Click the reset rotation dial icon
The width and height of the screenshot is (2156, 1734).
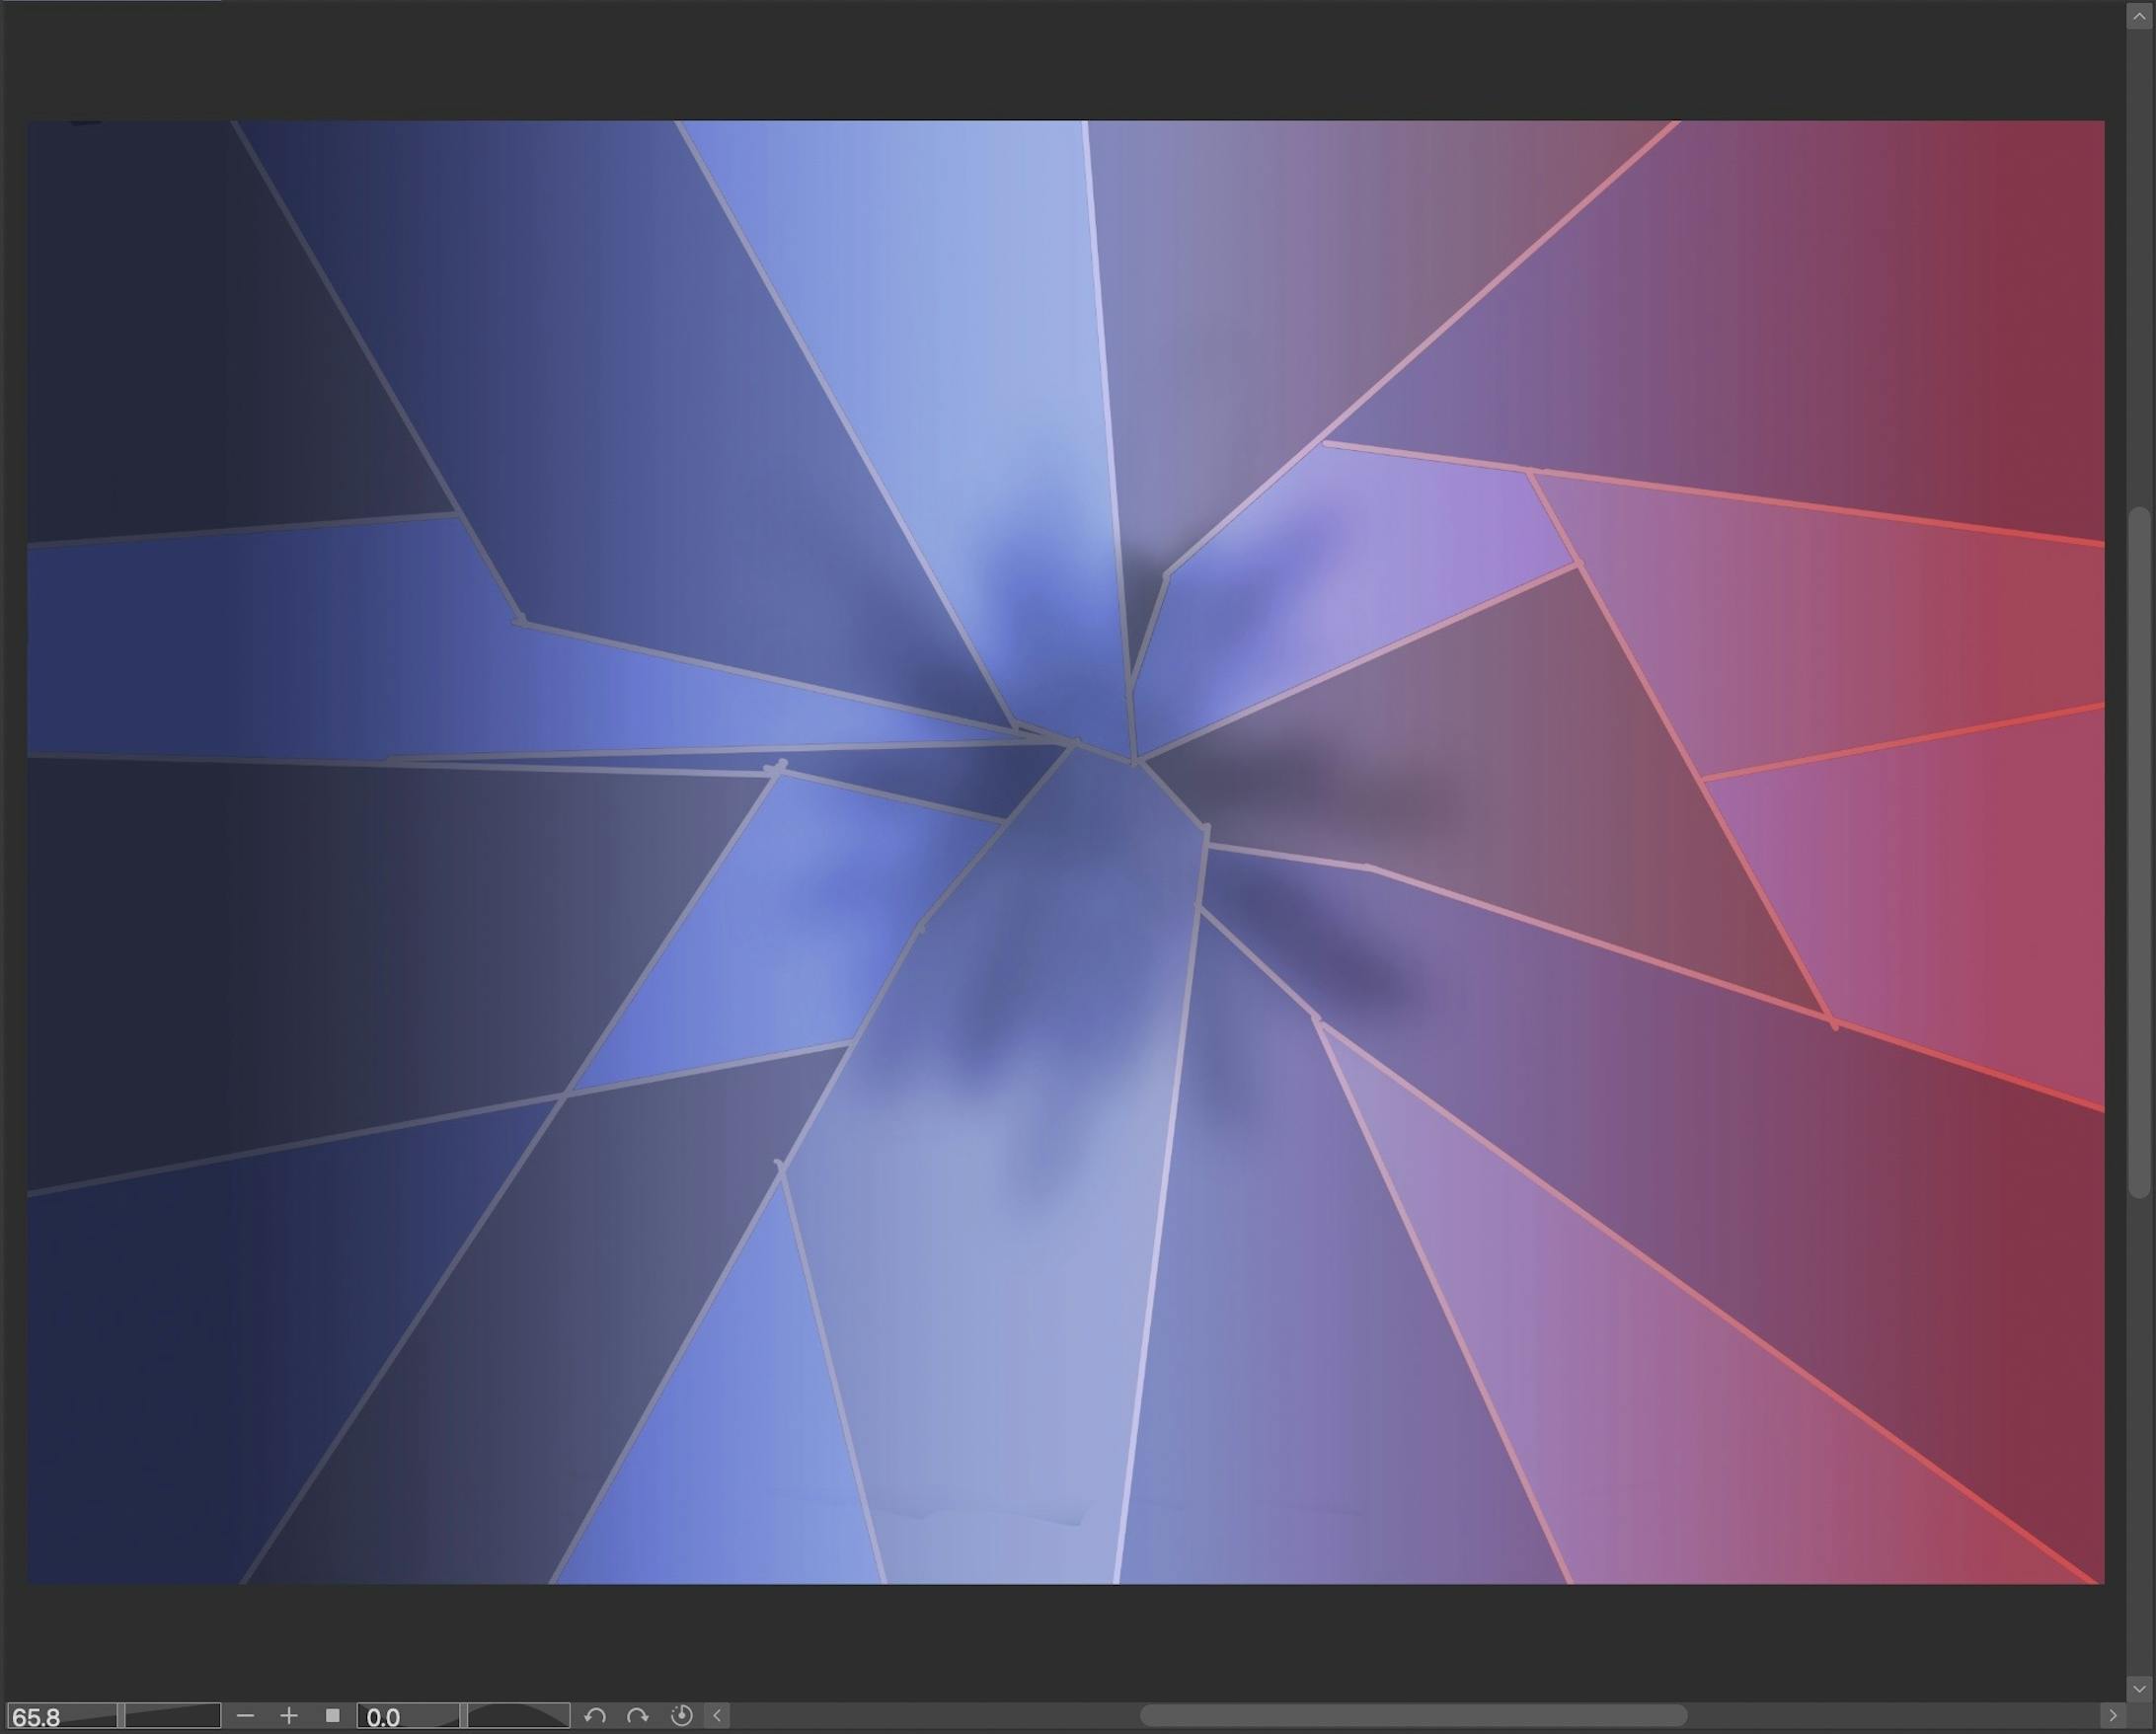[681, 1716]
